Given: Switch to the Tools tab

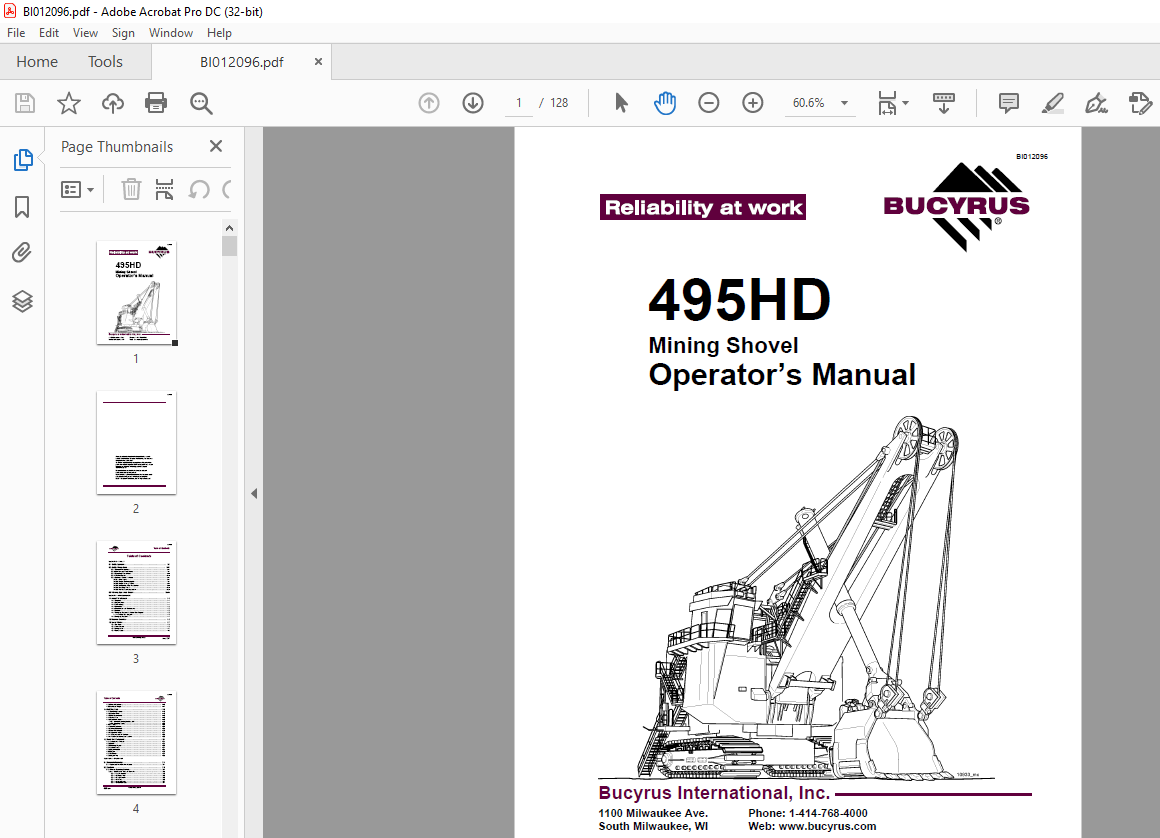Looking at the screenshot, I should pos(105,62).
